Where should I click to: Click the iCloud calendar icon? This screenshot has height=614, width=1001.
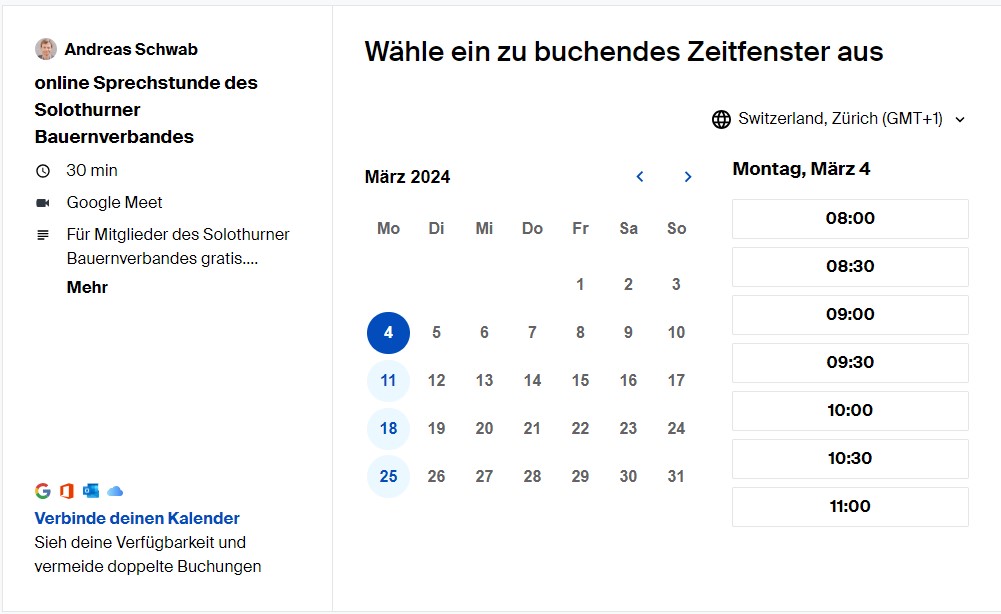pyautogui.click(x=115, y=491)
